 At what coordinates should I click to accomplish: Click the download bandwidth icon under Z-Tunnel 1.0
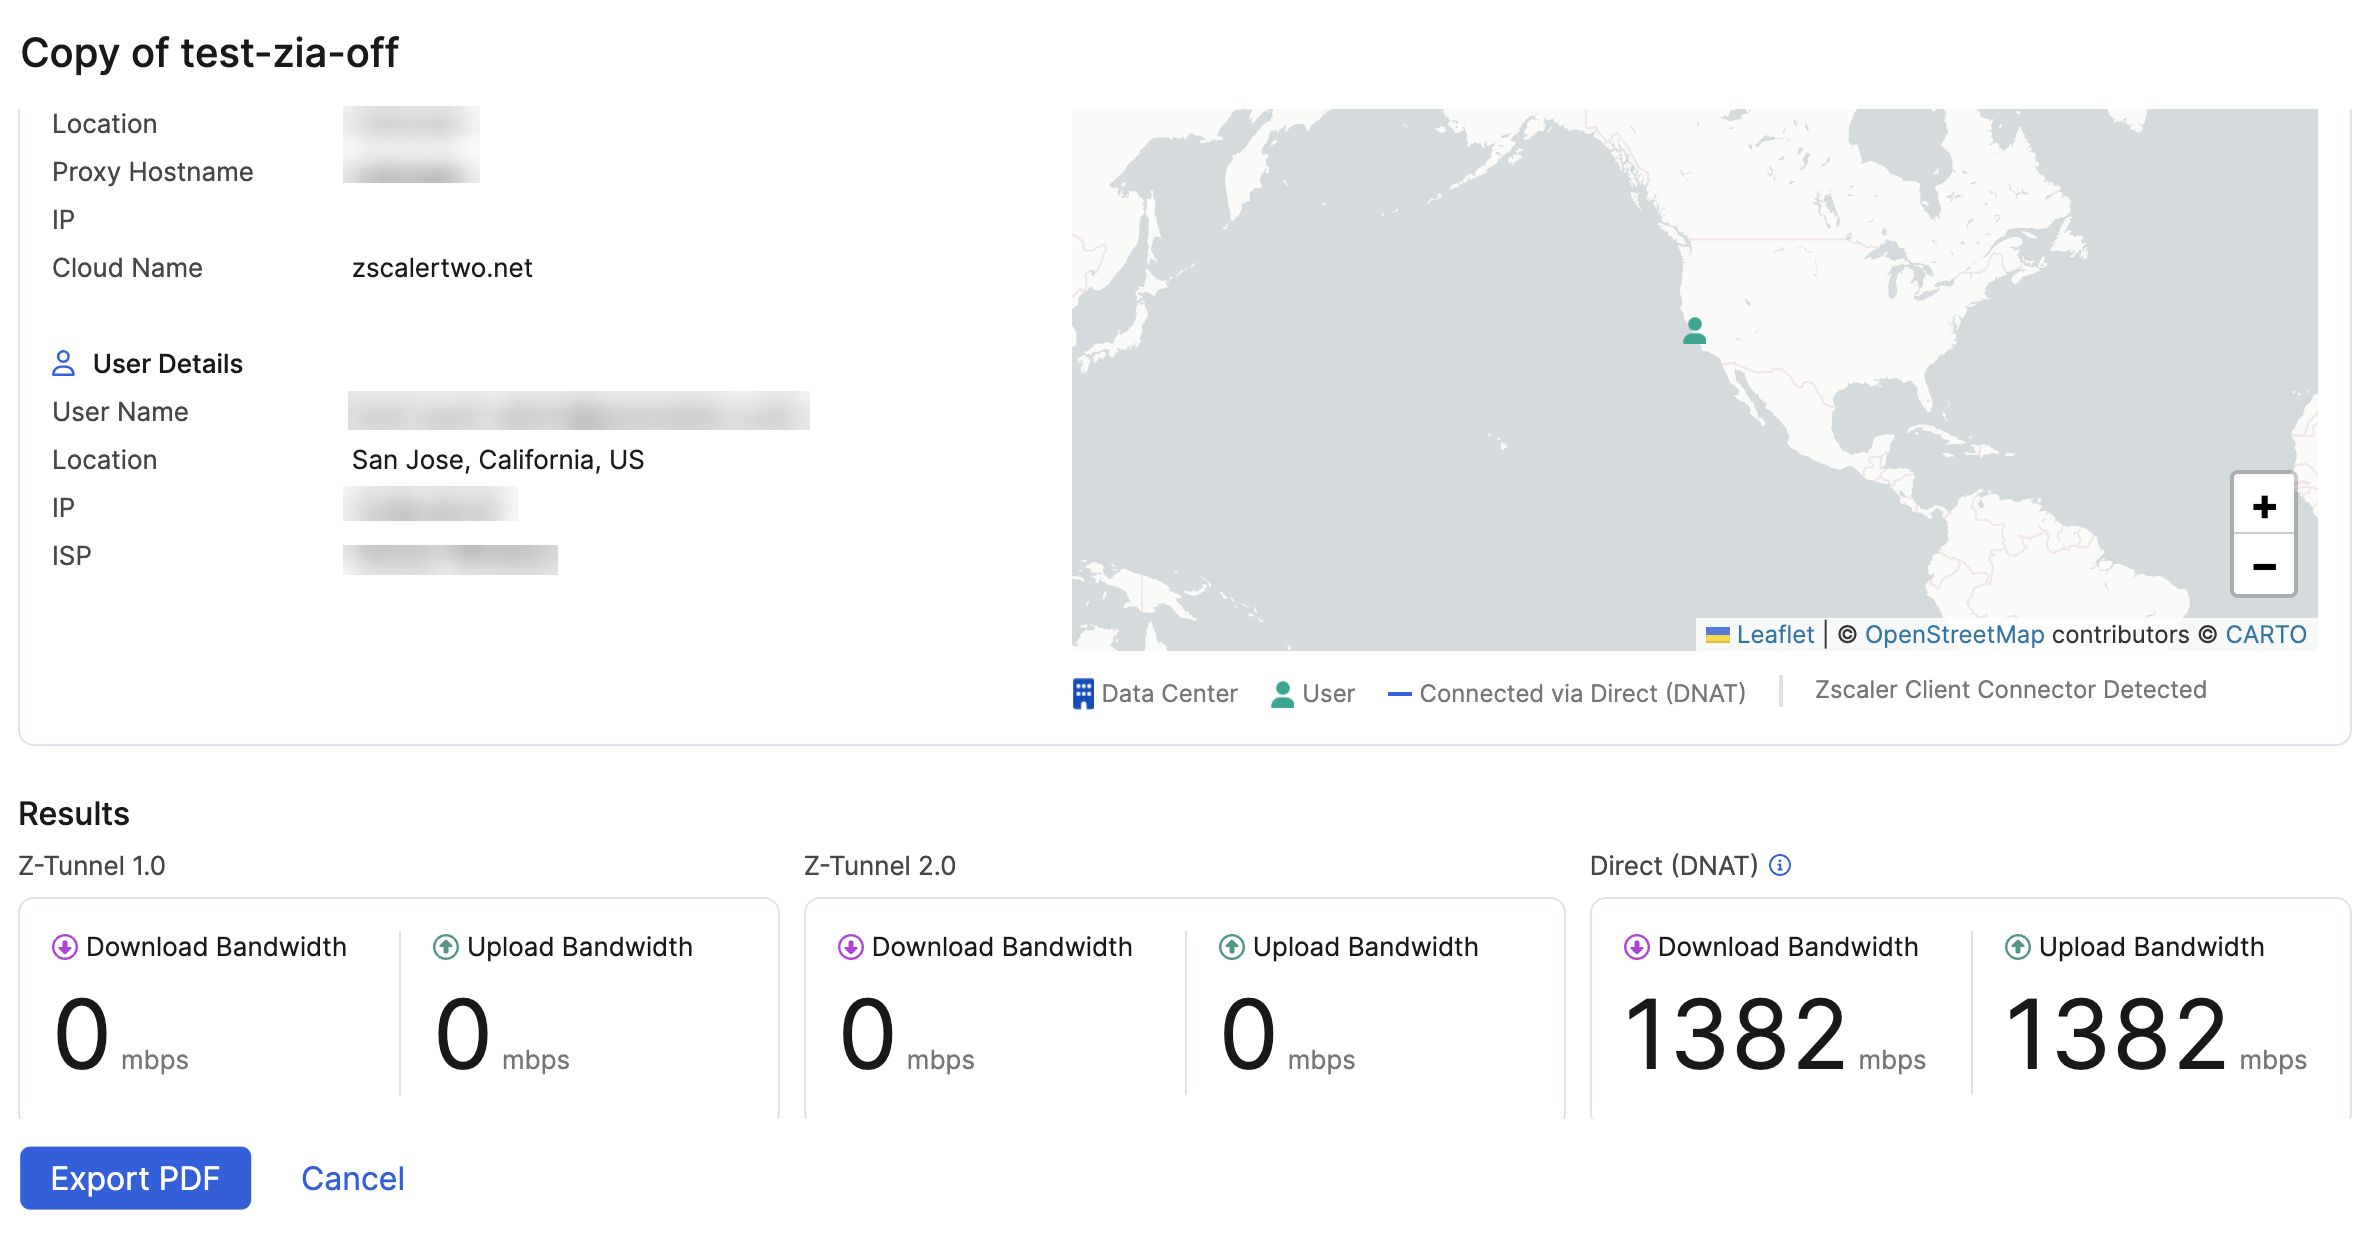[65, 946]
